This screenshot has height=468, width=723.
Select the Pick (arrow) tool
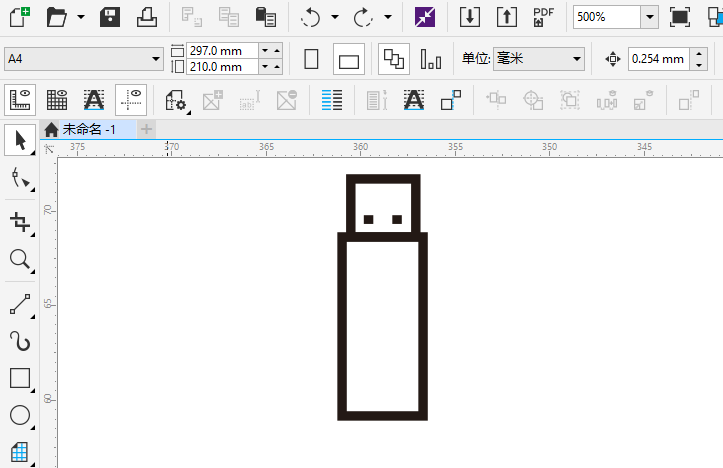point(19,141)
